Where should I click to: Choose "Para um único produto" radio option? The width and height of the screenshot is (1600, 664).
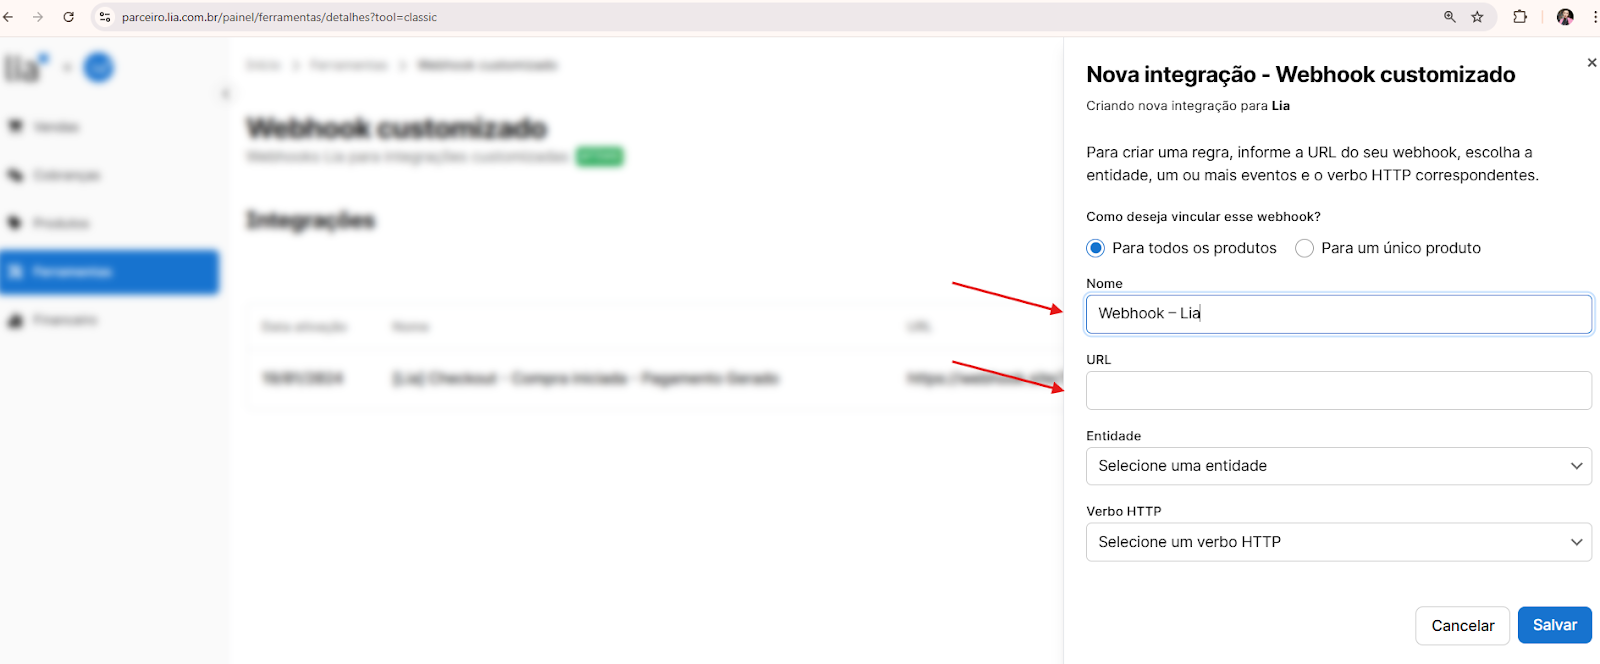coord(1304,248)
